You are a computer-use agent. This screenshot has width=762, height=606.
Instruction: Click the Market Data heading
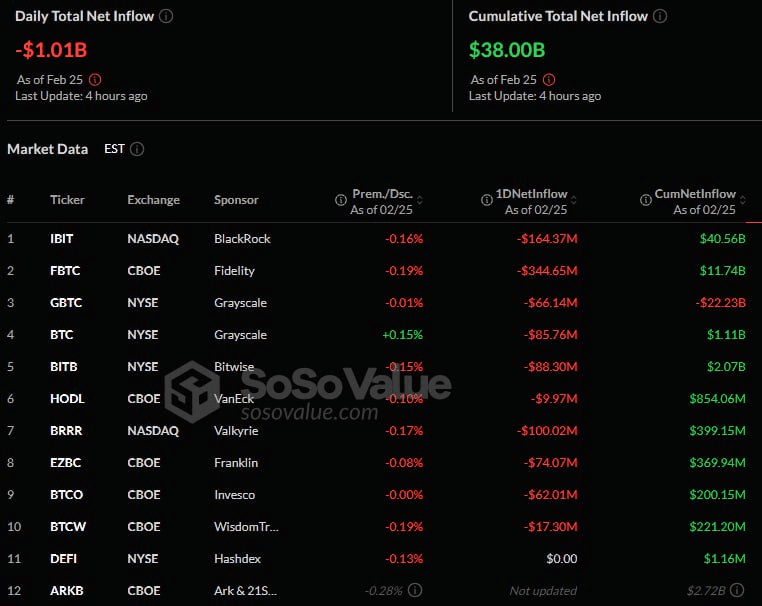pos(48,149)
